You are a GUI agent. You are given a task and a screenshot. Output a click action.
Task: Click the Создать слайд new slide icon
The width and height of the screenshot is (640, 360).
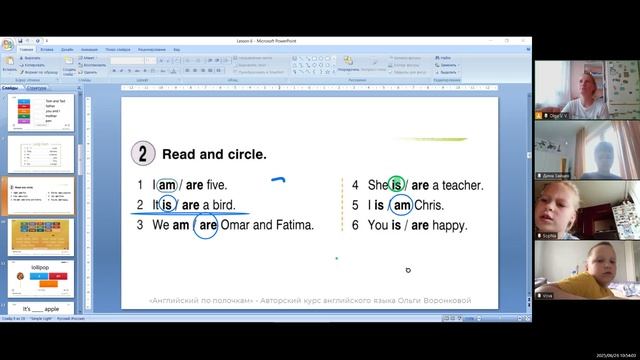click(x=69, y=60)
